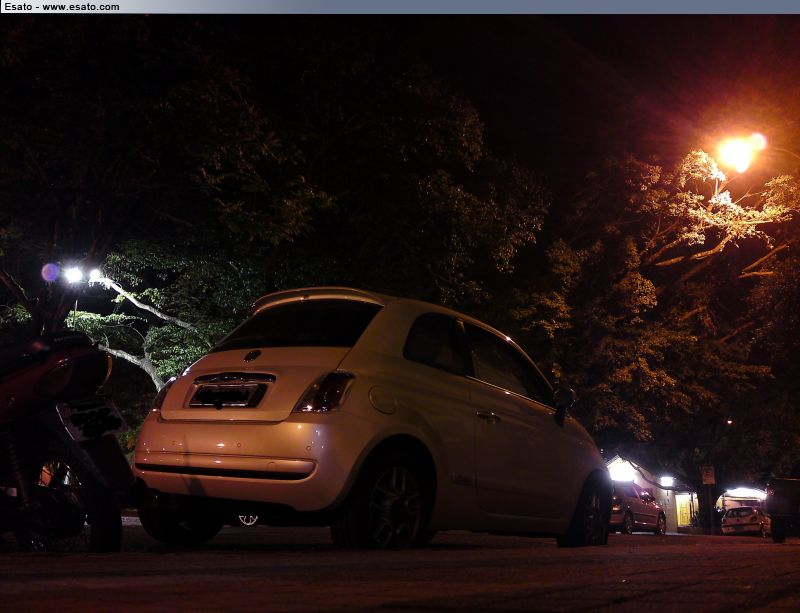Click the 'Esato - www.esato.com' header text
This screenshot has height=613, width=800.
coord(62,7)
